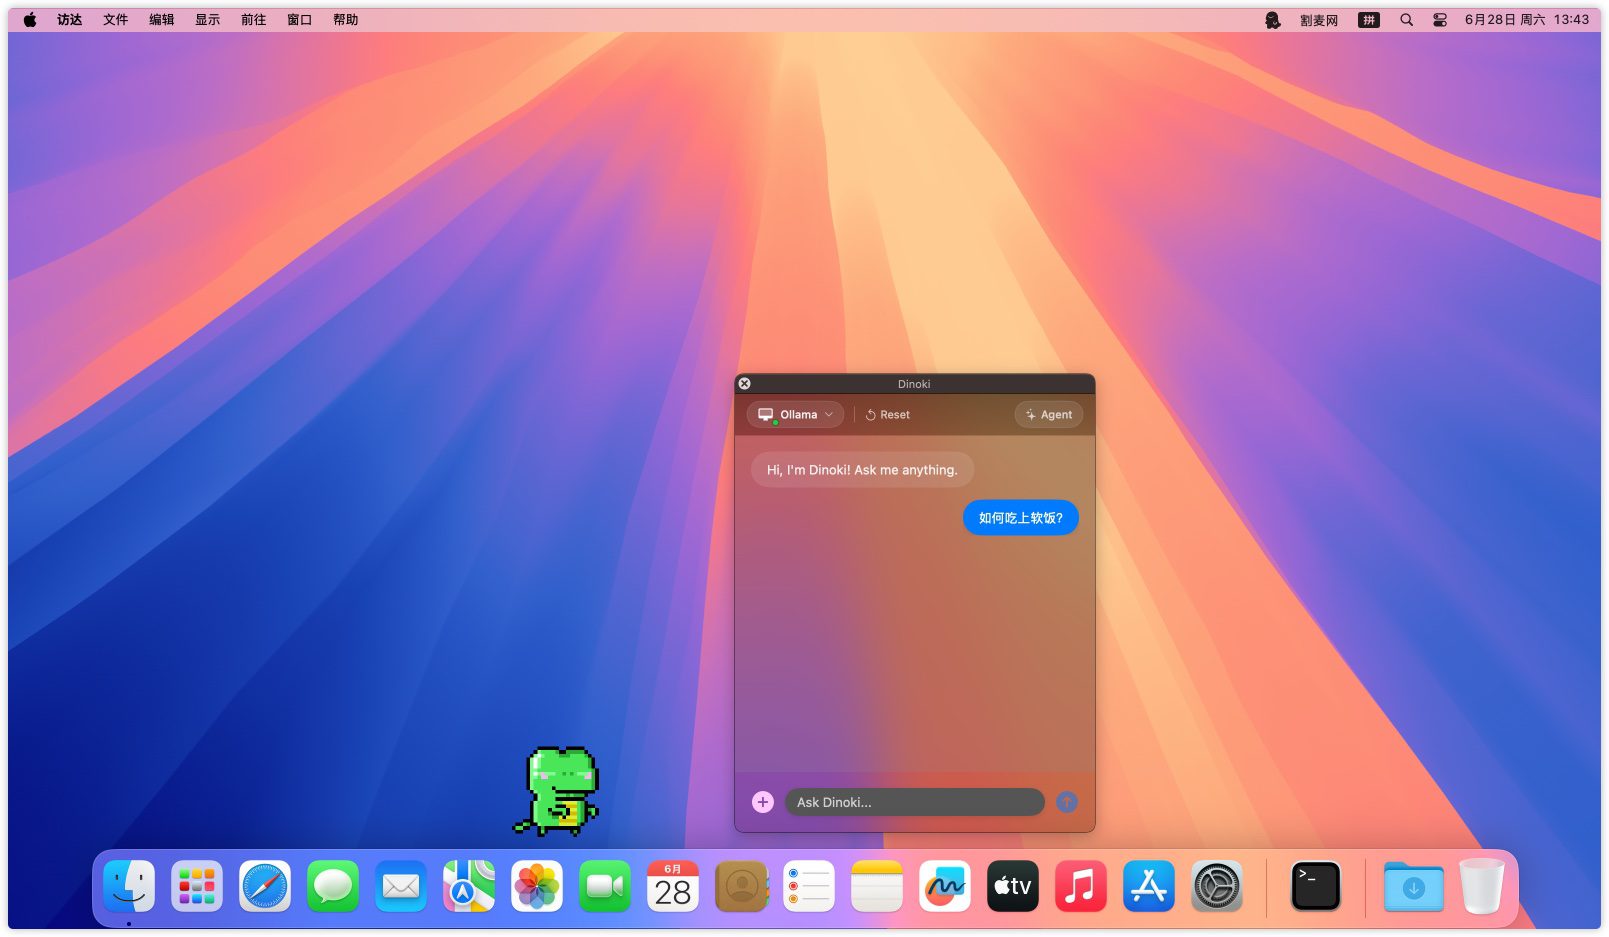1609x937 pixels.
Task: Open the Ollama model dropdown
Action: [795, 414]
